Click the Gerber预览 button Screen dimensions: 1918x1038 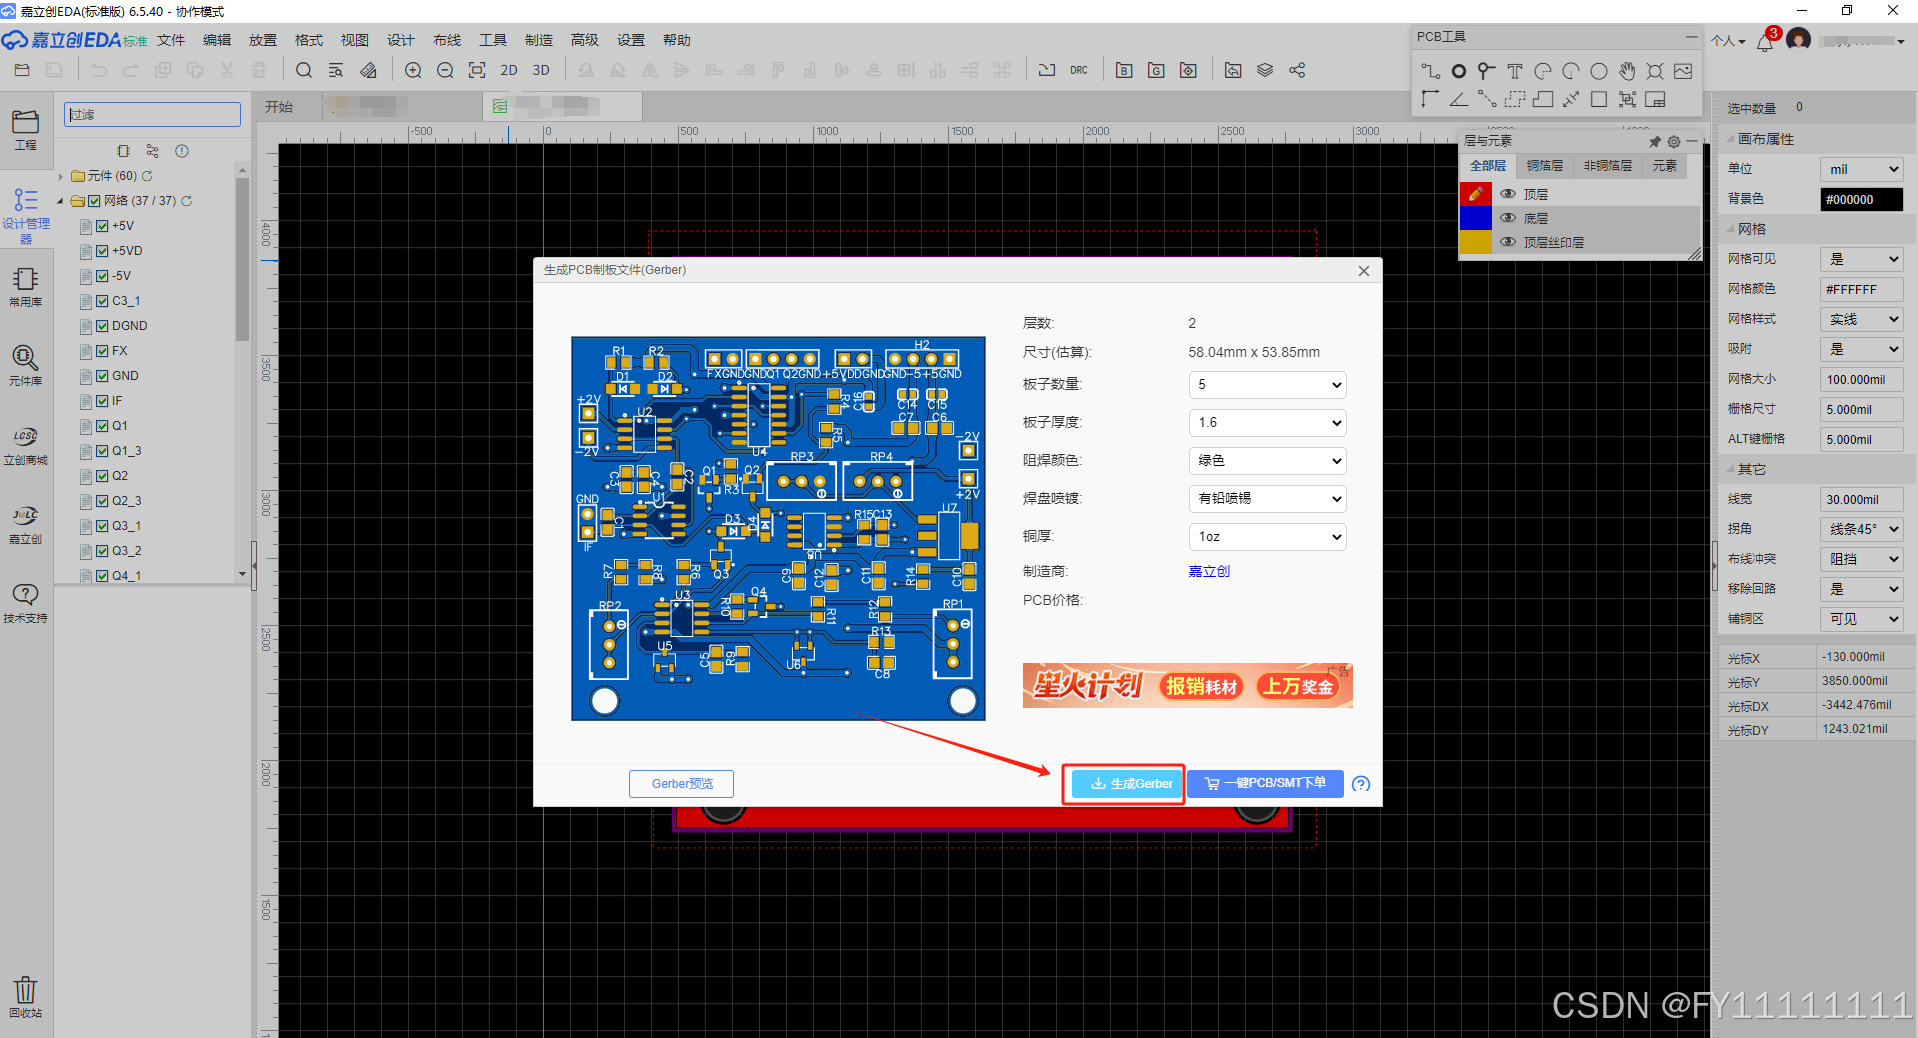(682, 784)
